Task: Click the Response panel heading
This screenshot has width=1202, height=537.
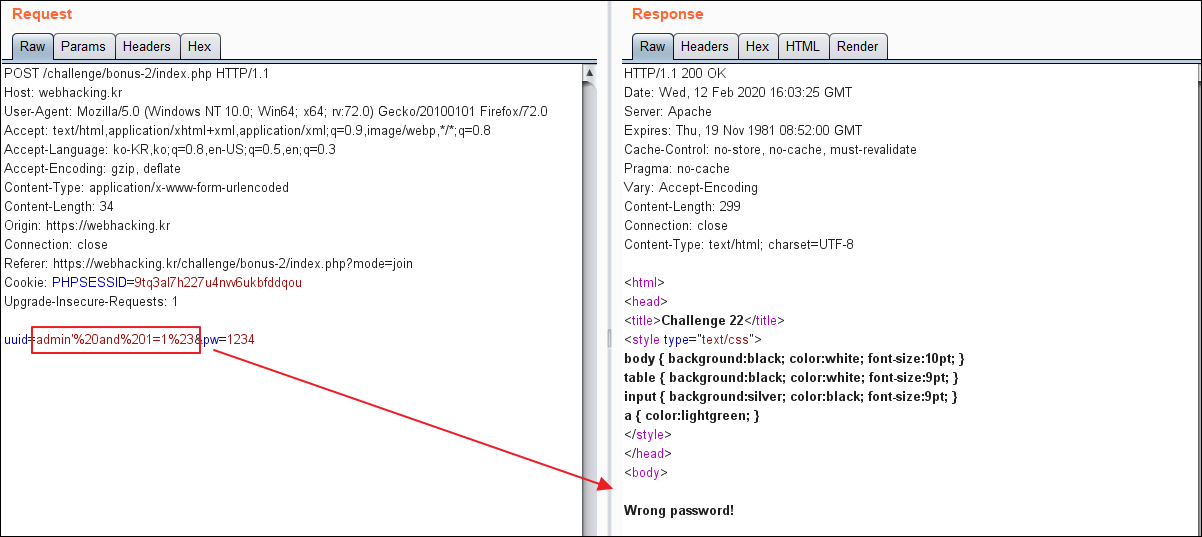Action: click(x=668, y=14)
